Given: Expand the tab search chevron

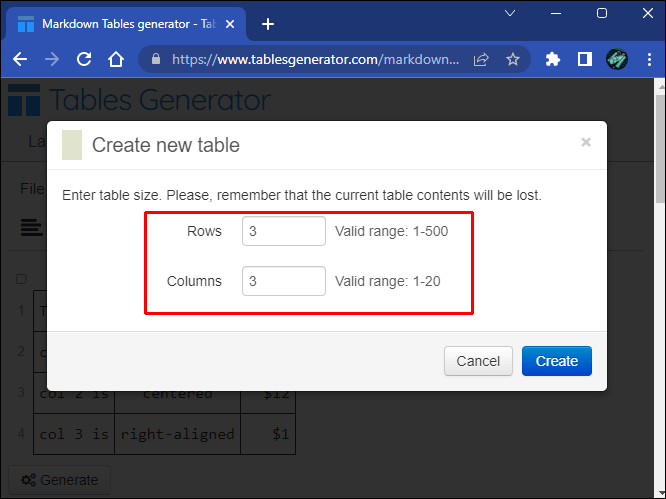Looking at the screenshot, I should (510, 13).
